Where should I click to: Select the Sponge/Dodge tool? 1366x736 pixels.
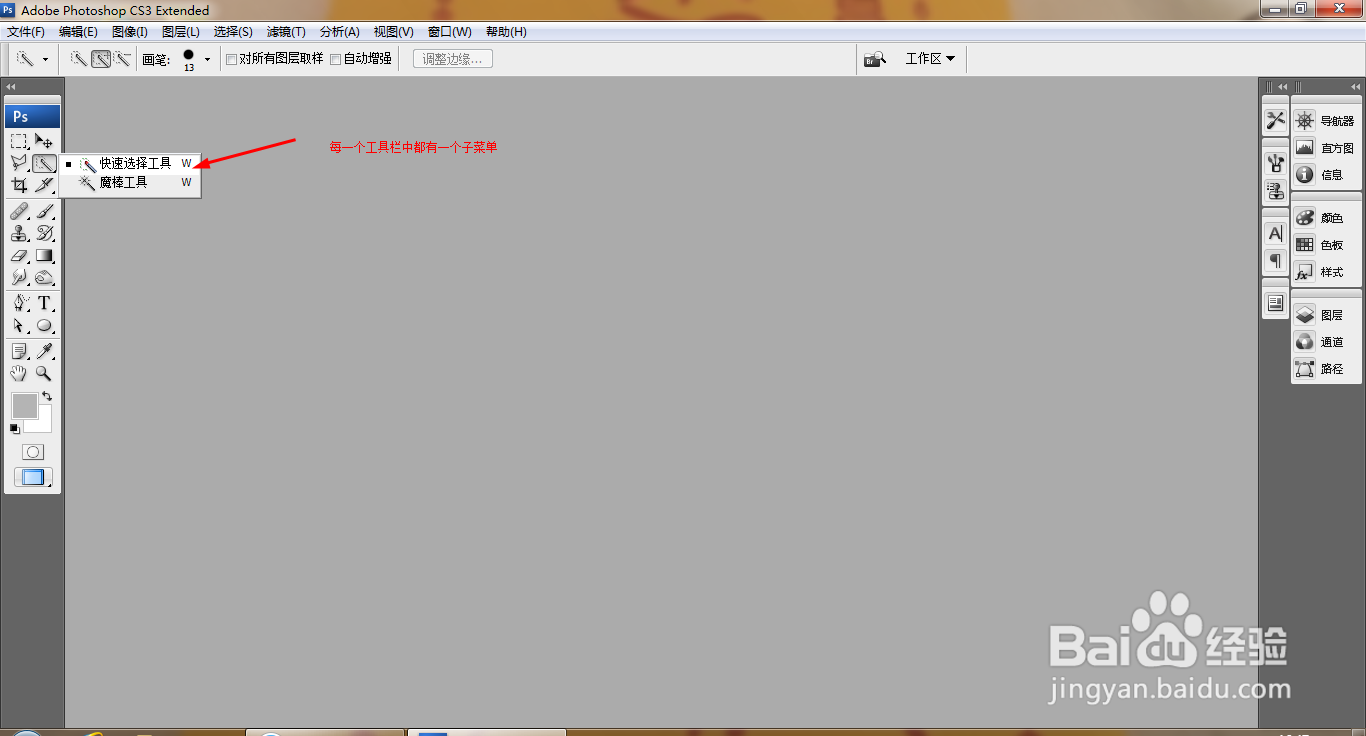[44, 278]
